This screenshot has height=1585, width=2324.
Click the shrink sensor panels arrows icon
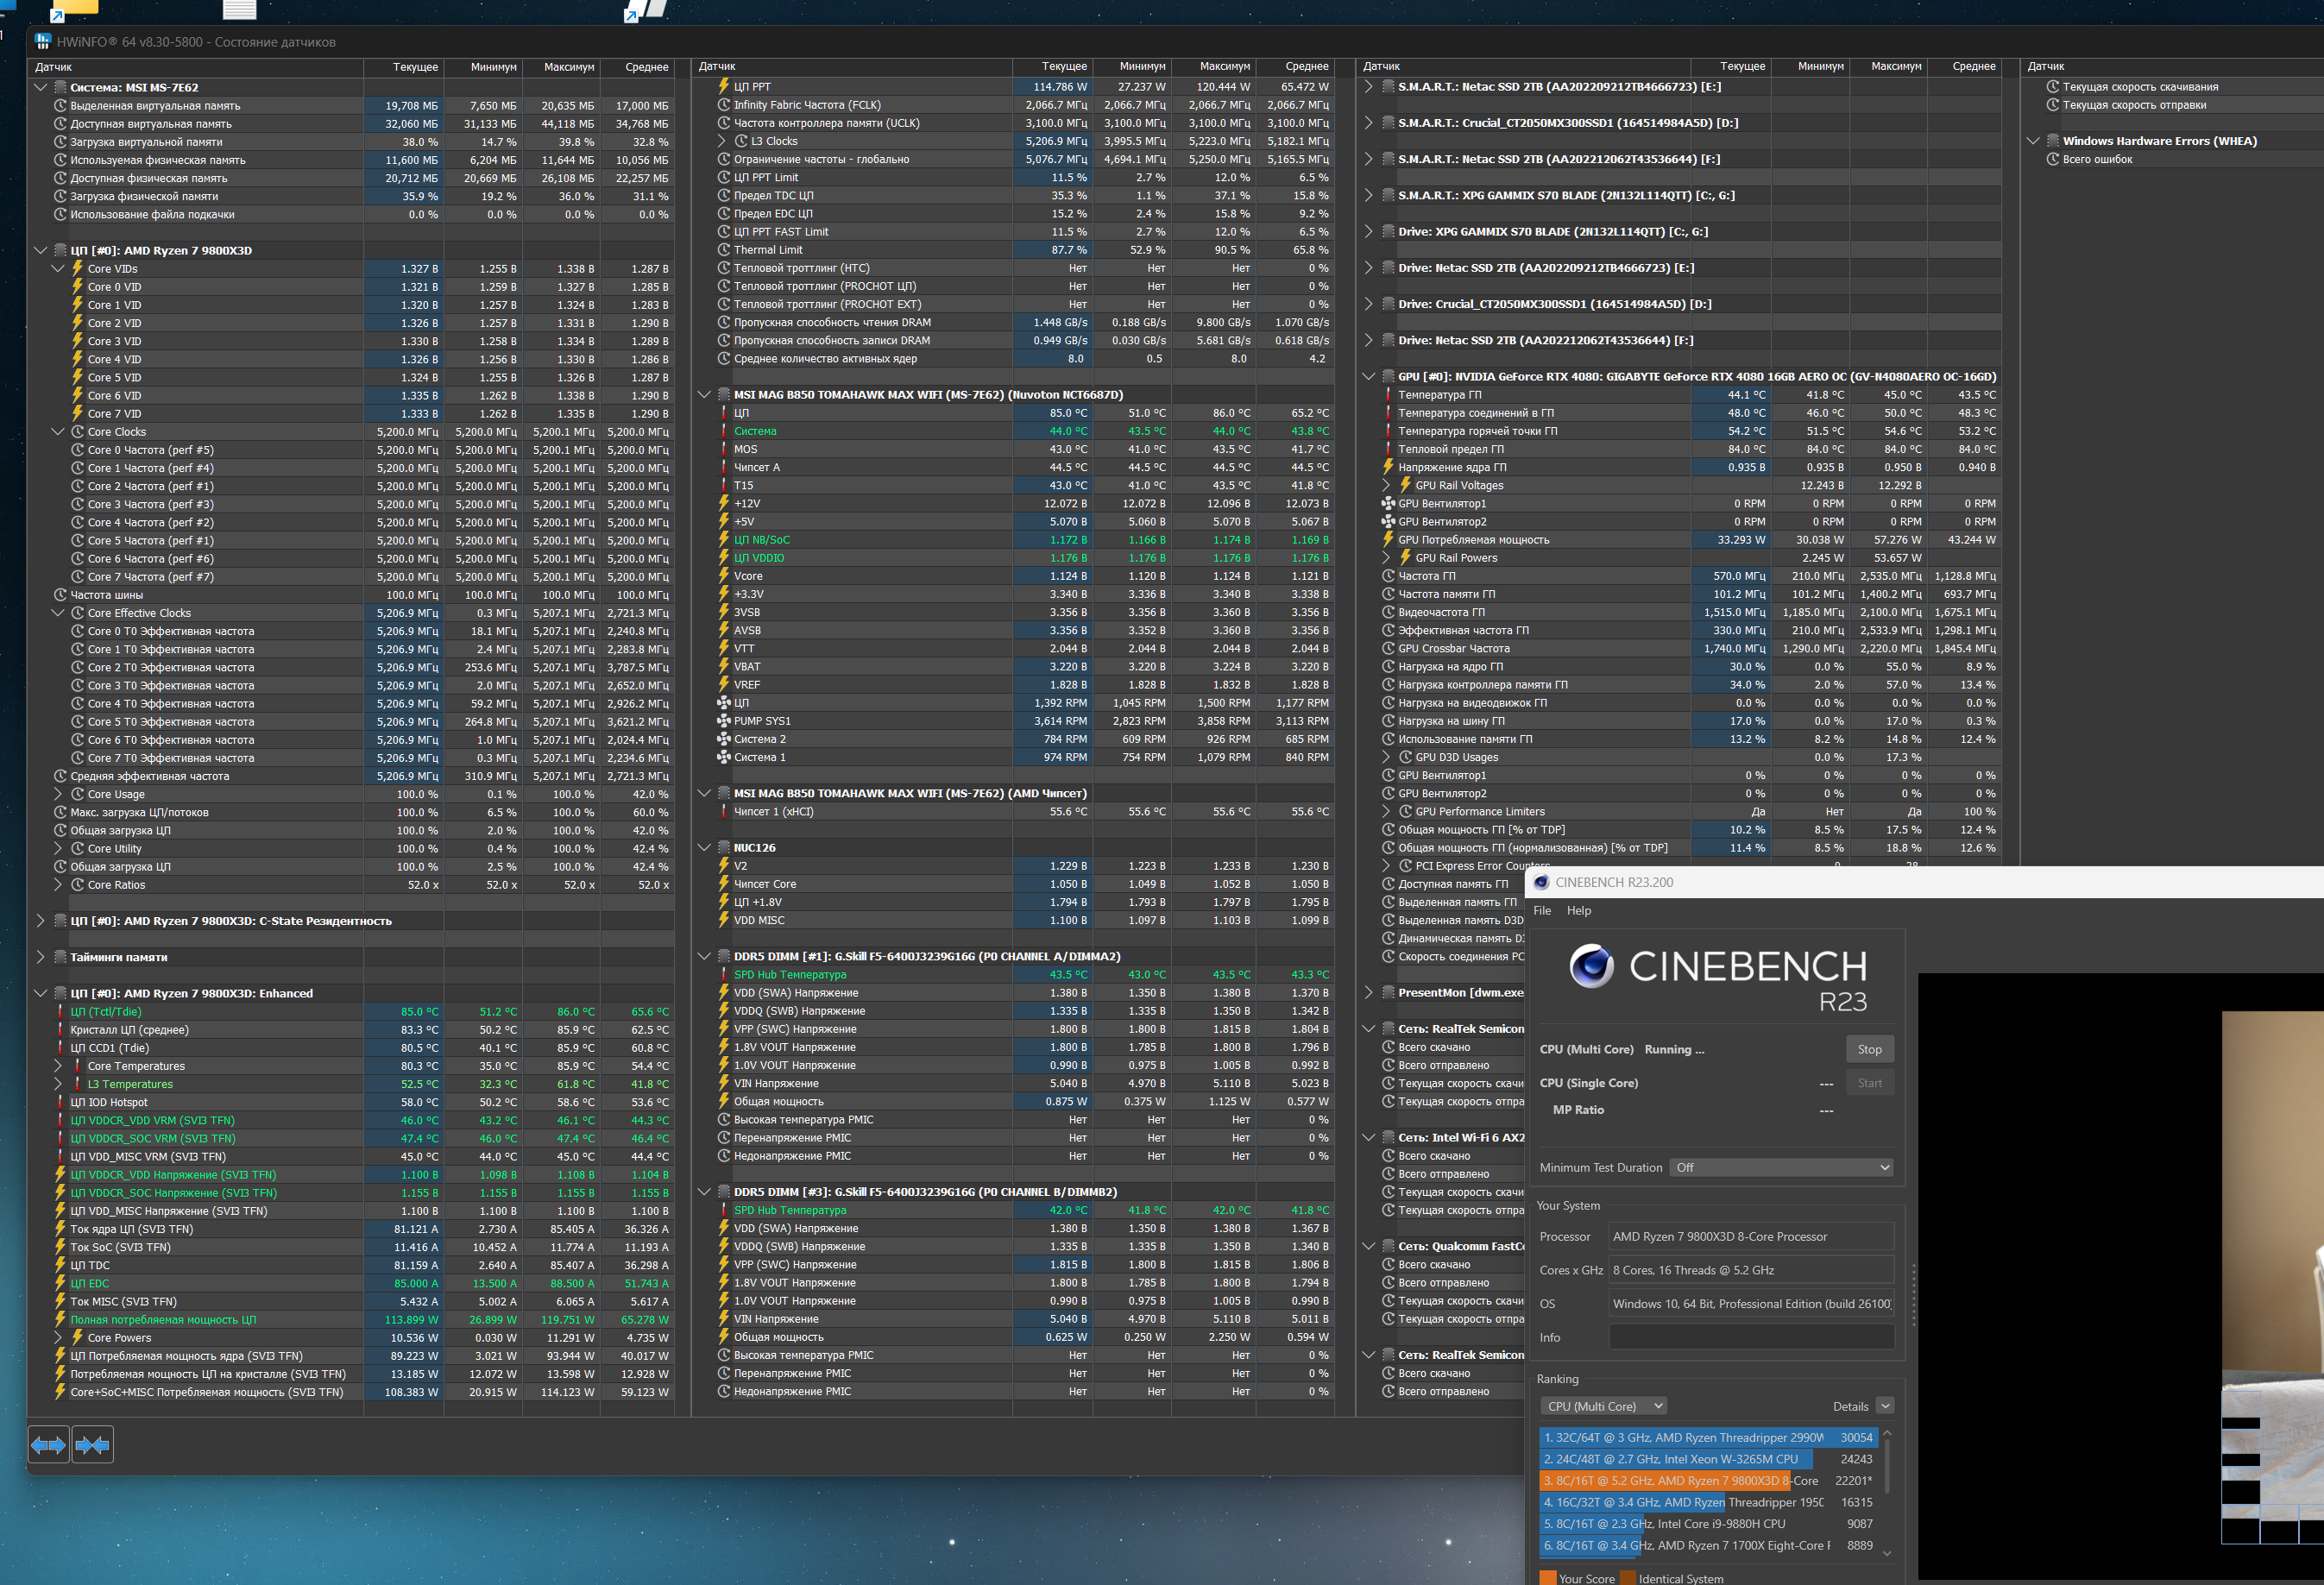coord(92,1444)
